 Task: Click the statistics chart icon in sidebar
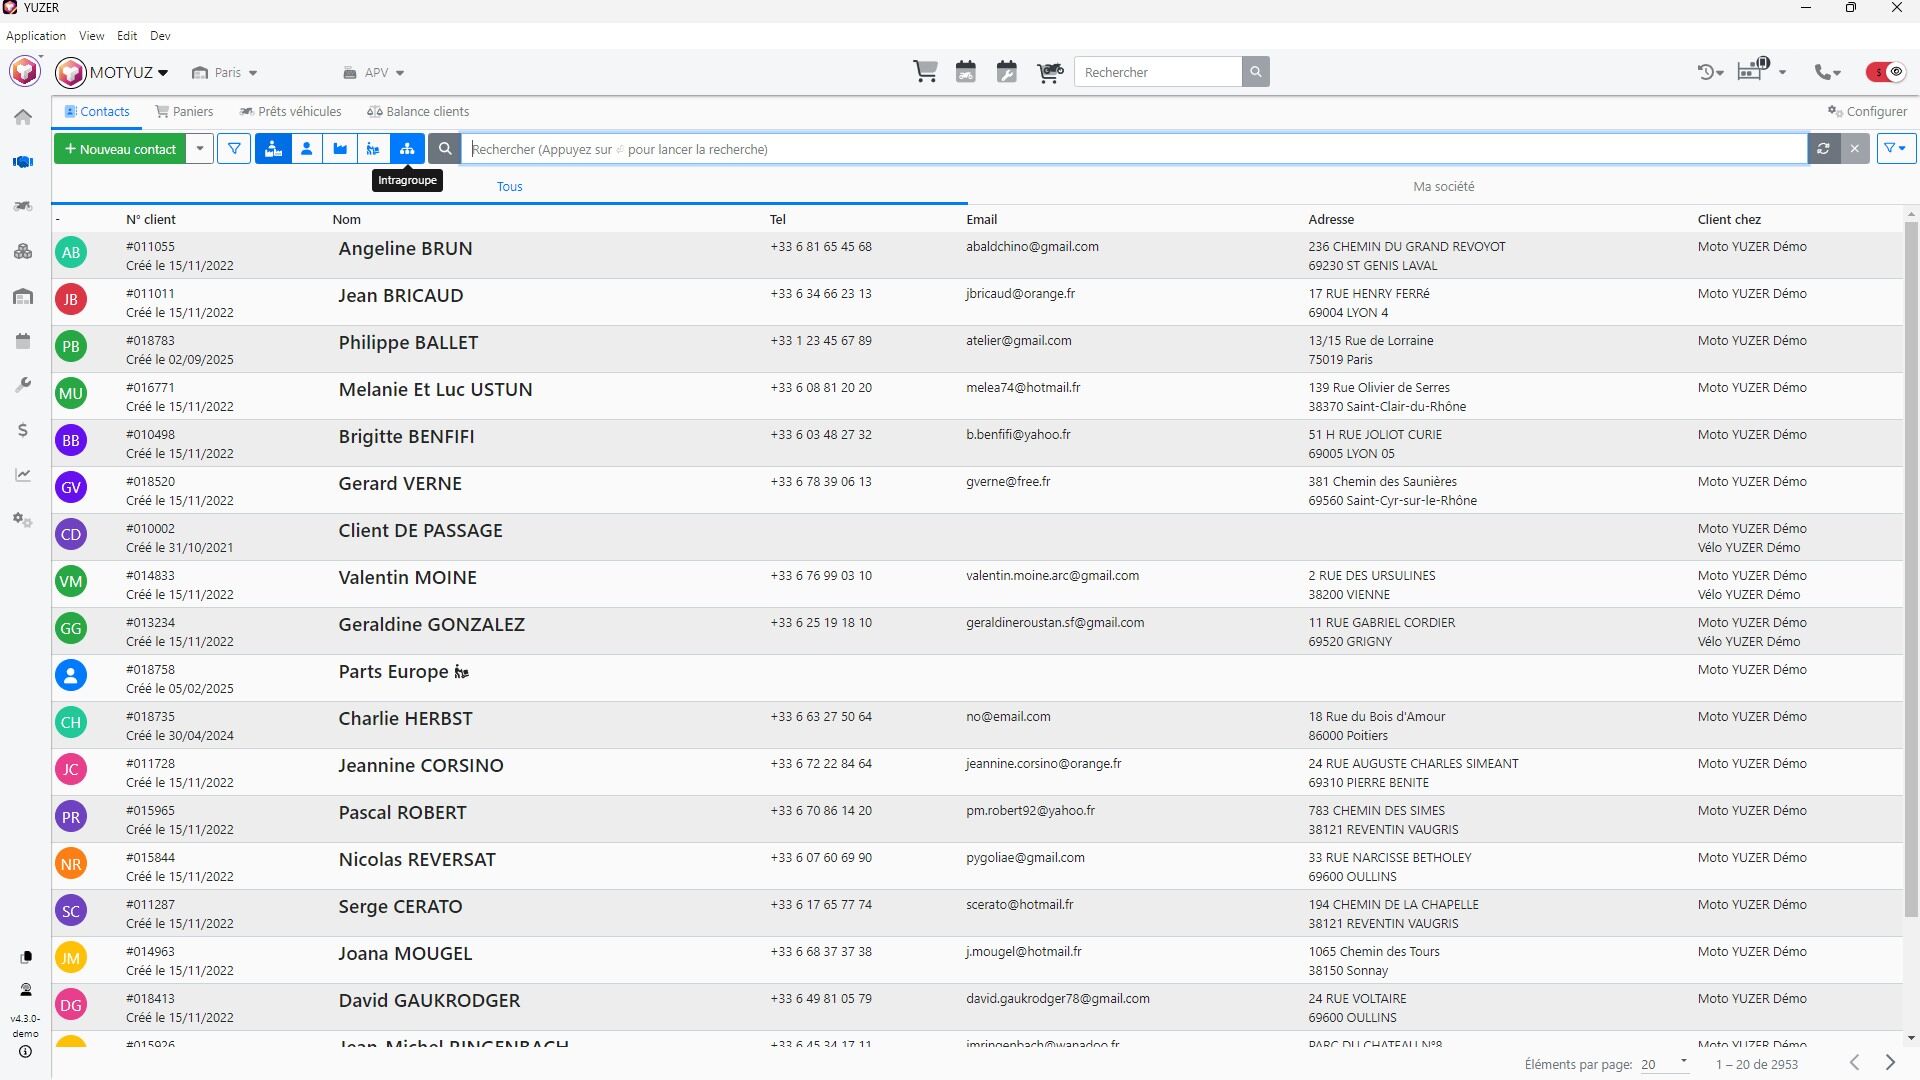(23, 475)
